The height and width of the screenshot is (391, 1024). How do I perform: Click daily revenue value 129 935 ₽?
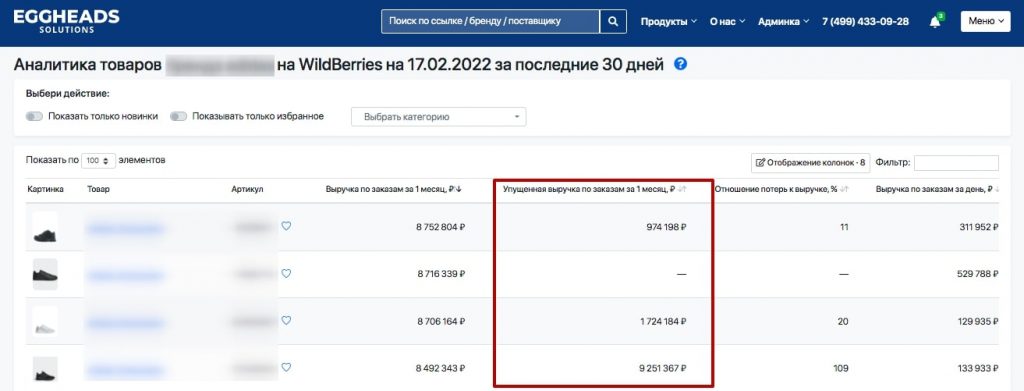click(978, 321)
